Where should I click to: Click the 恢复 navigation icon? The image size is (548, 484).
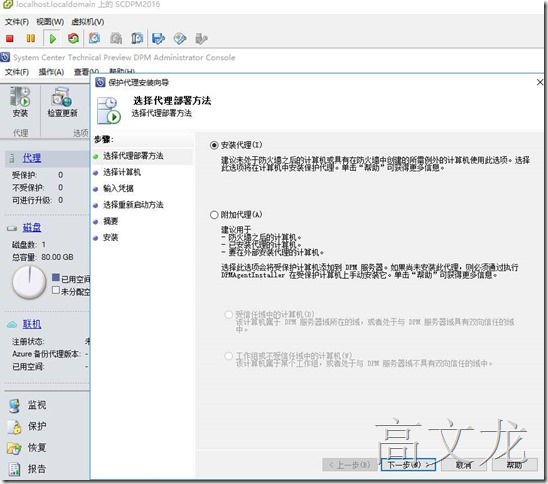tap(14, 448)
